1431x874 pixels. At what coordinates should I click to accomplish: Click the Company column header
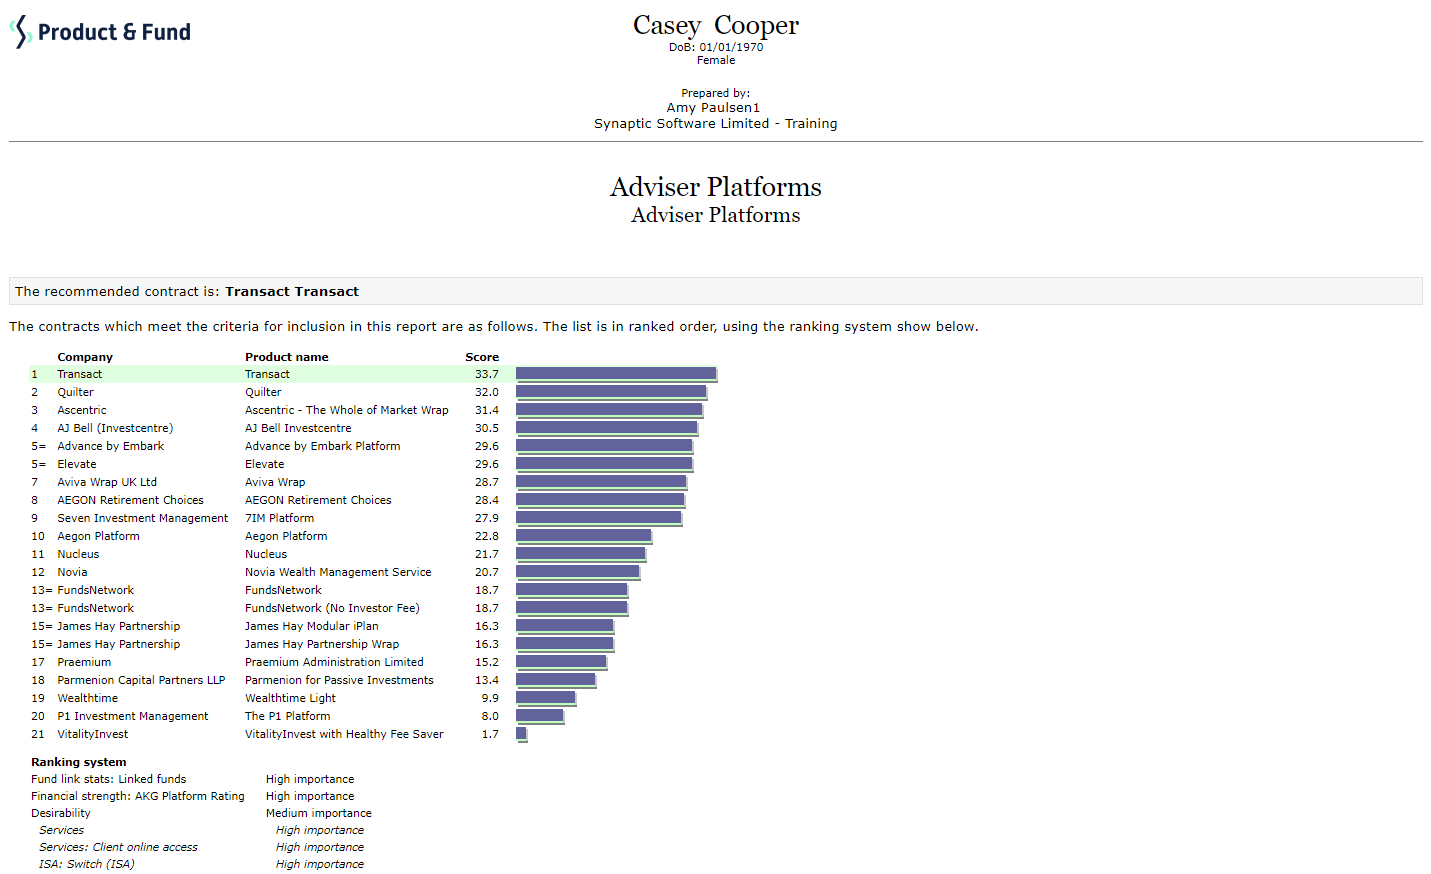85,357
